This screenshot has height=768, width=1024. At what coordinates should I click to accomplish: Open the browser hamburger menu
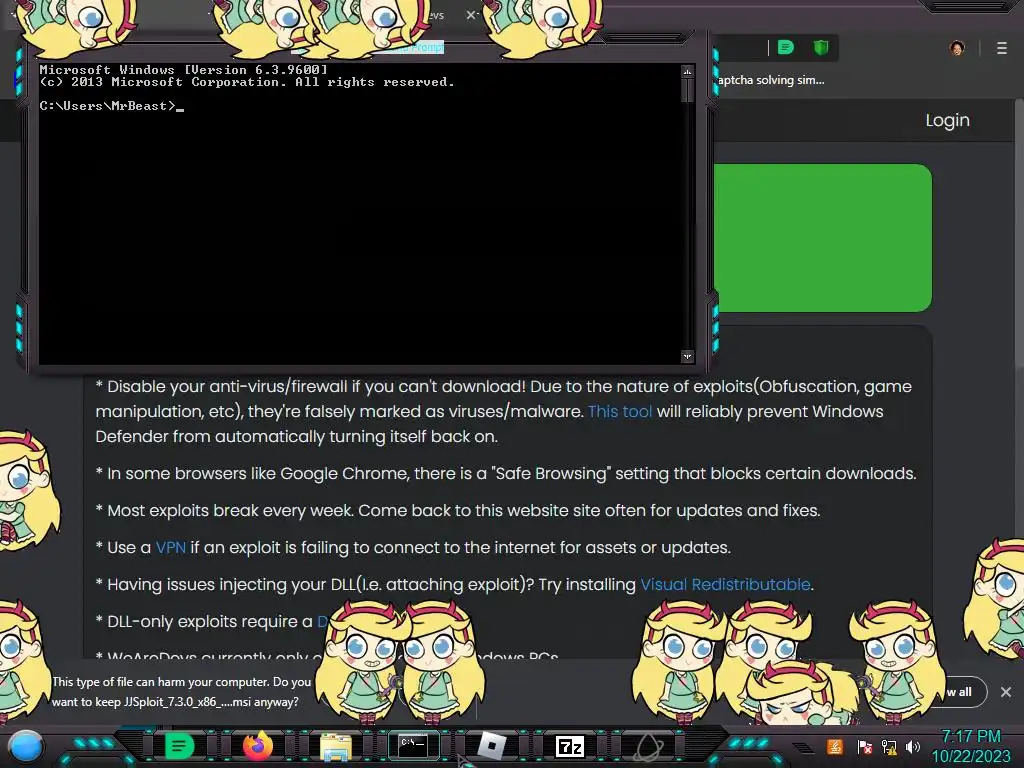pos(1002,48)
